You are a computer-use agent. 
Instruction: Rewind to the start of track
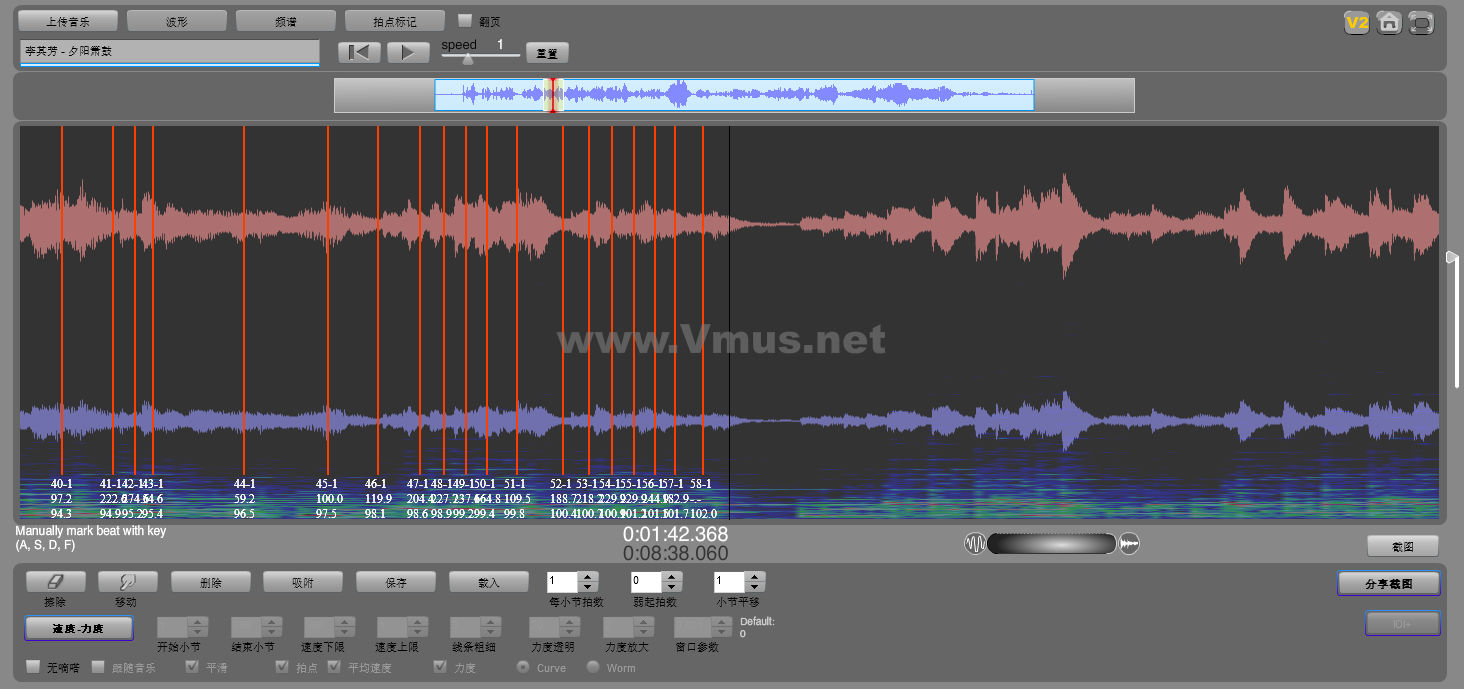coord(359,53)
